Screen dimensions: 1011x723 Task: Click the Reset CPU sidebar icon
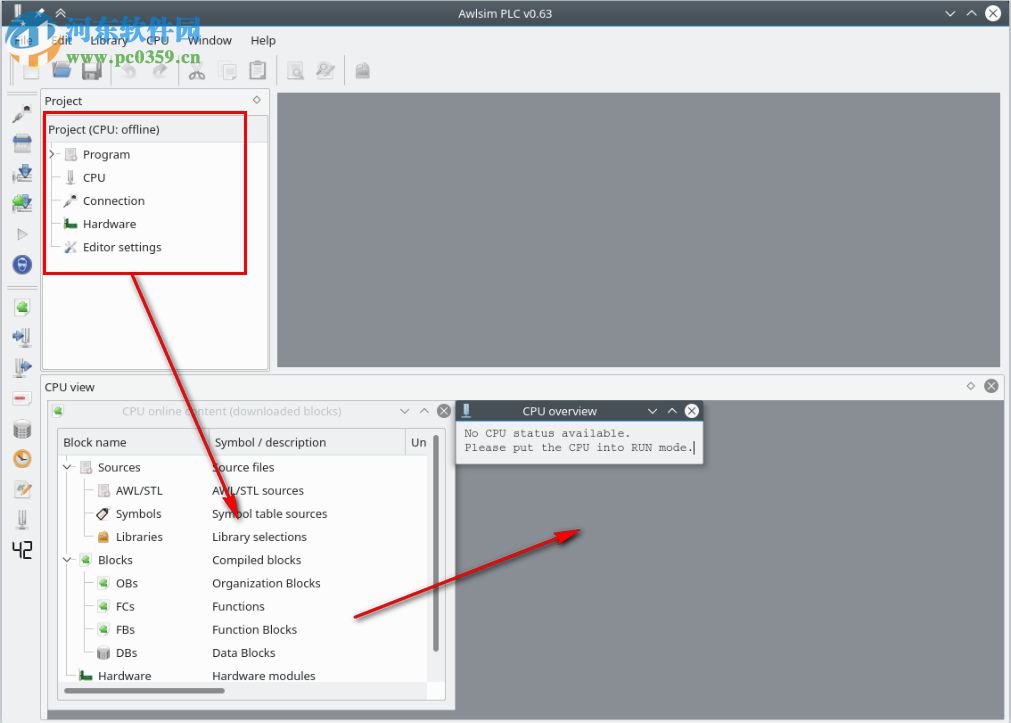tap(22, 143)
